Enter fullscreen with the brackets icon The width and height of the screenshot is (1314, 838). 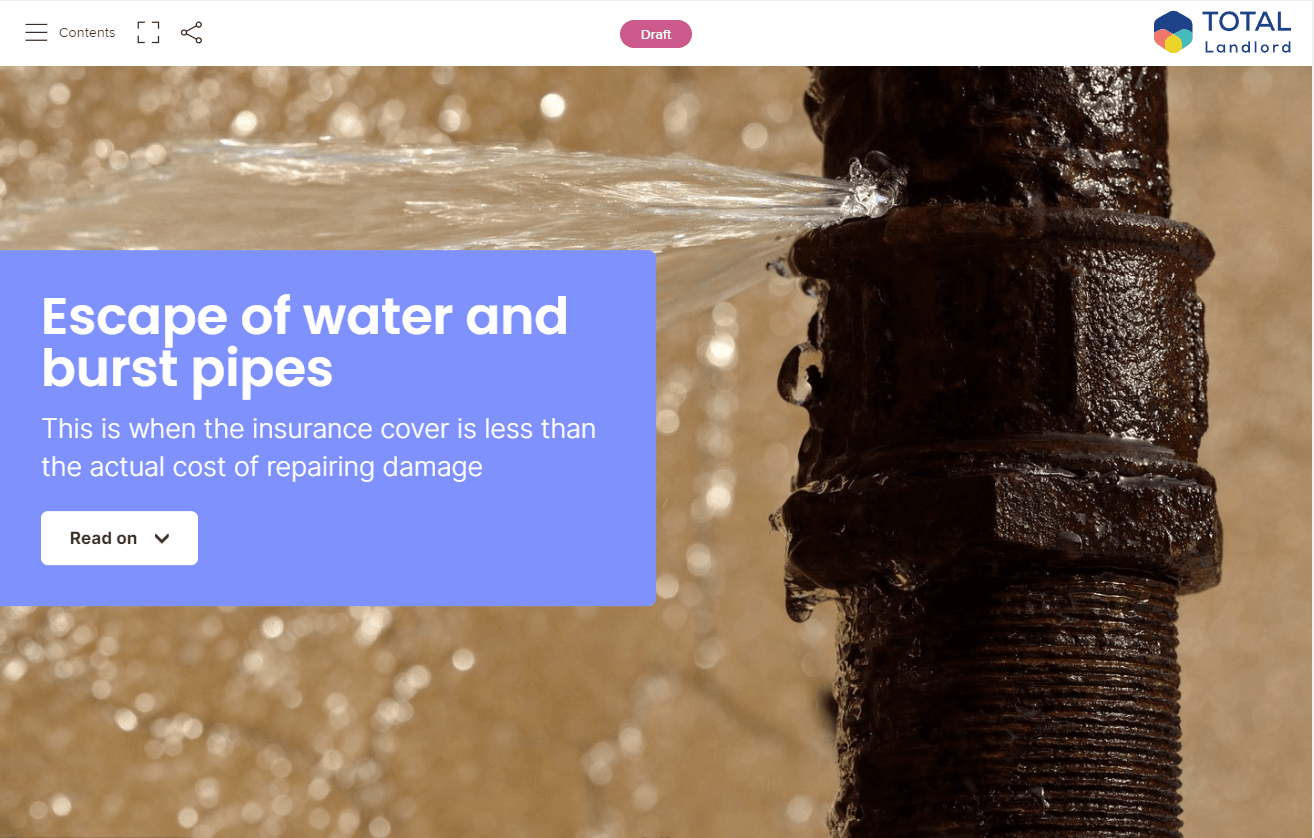click(148, 33)
